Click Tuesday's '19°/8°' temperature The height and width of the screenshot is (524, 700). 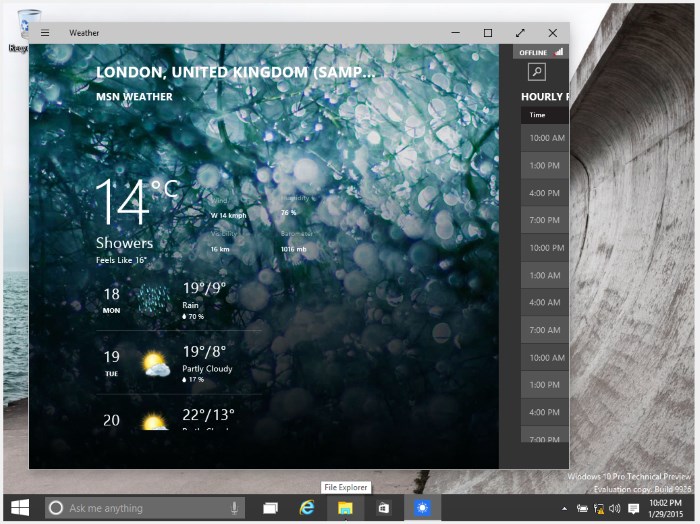(204, 352)
